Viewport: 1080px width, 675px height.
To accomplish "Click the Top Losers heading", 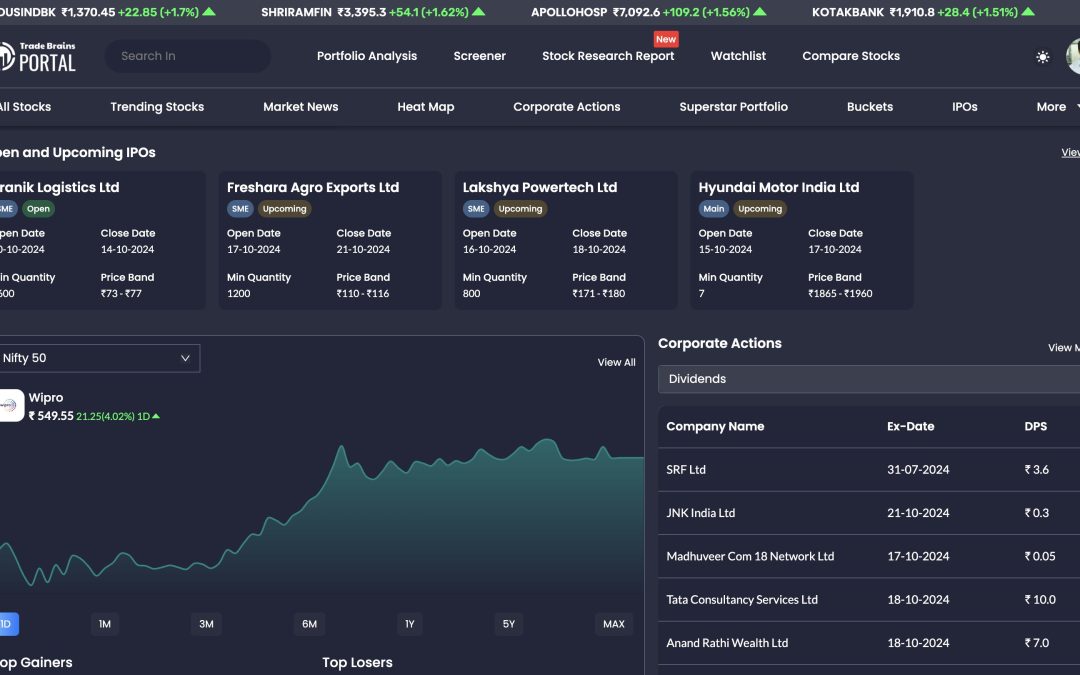I will (x=357, y=663).
